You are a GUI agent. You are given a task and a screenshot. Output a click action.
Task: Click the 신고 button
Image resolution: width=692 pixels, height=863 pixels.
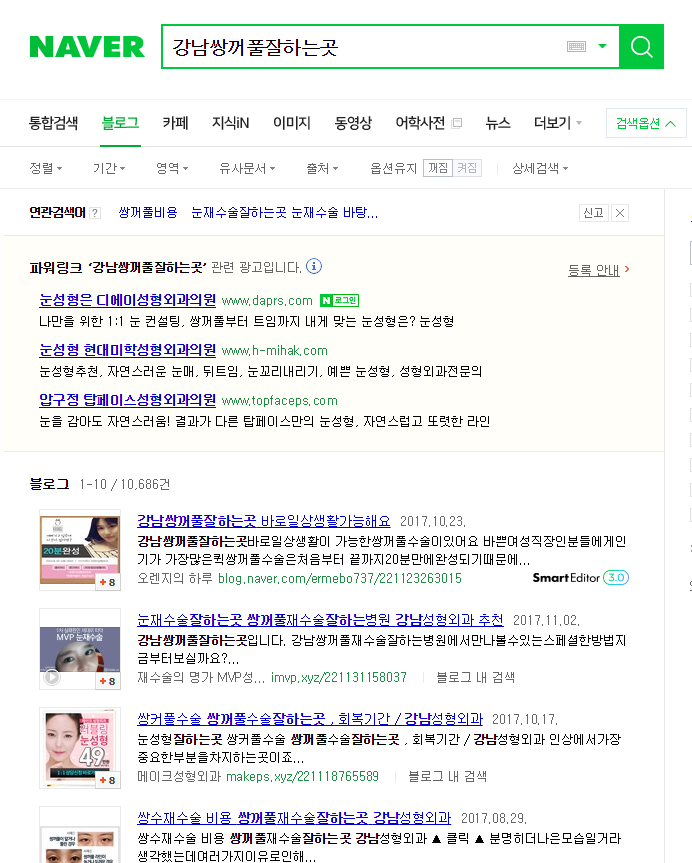tap(593, 213)
